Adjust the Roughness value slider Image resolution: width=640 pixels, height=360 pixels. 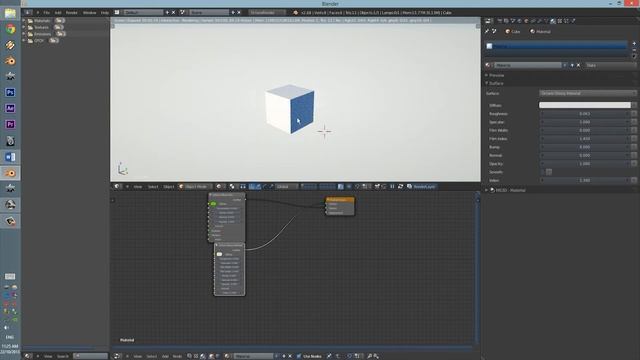[x=584, y=114]
